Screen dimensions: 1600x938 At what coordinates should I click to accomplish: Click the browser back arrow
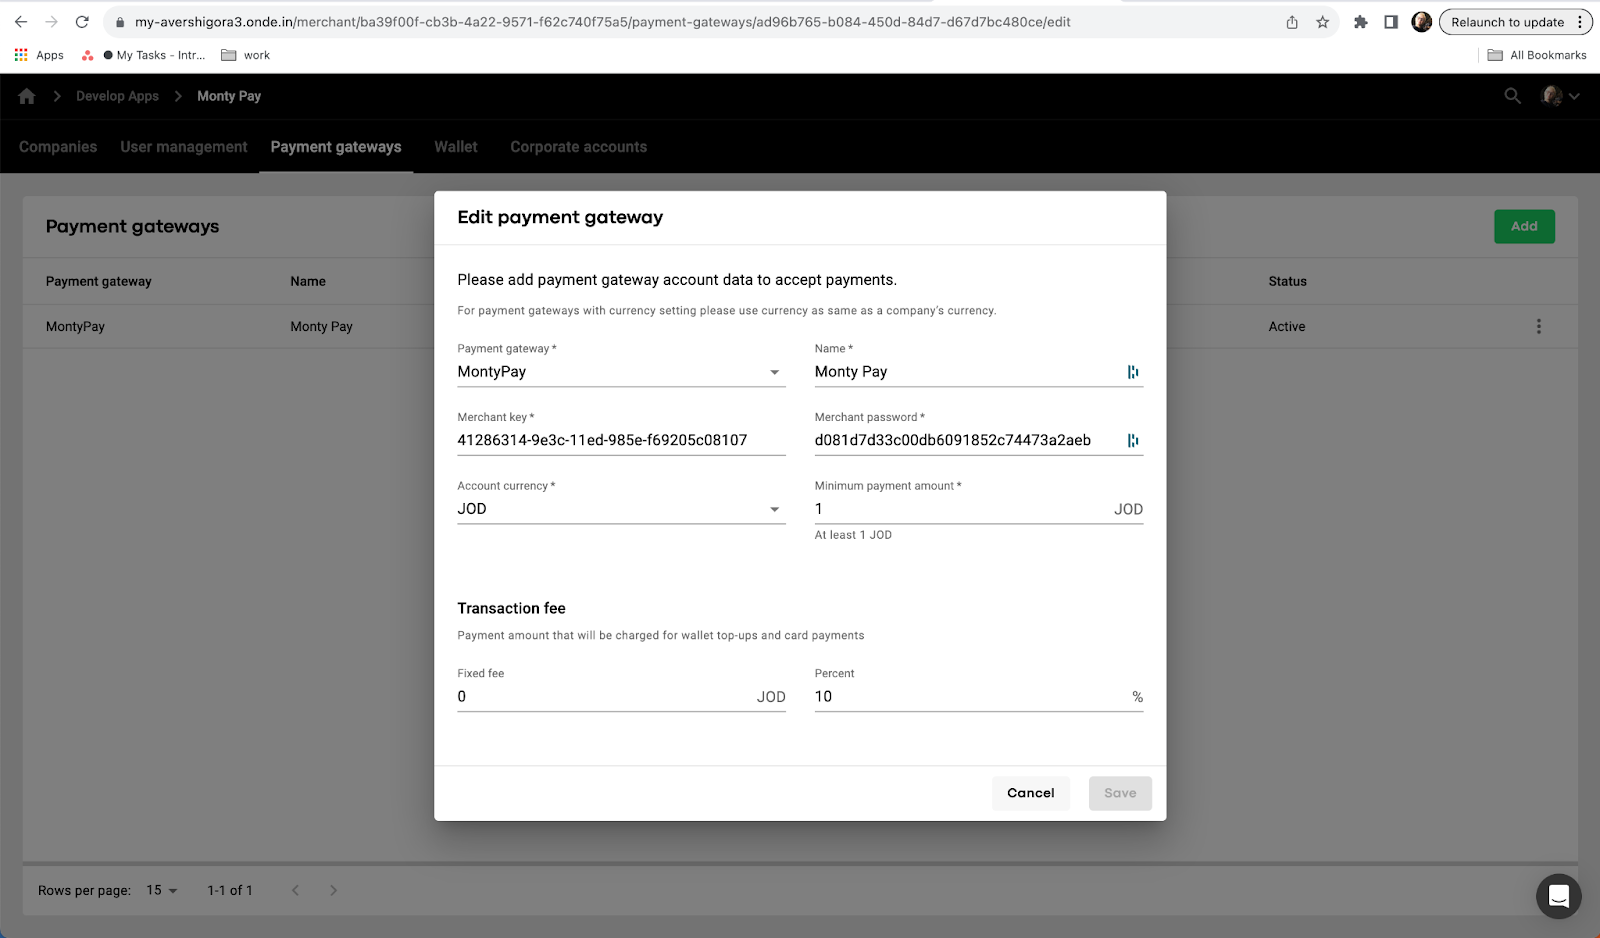[21, 22]
